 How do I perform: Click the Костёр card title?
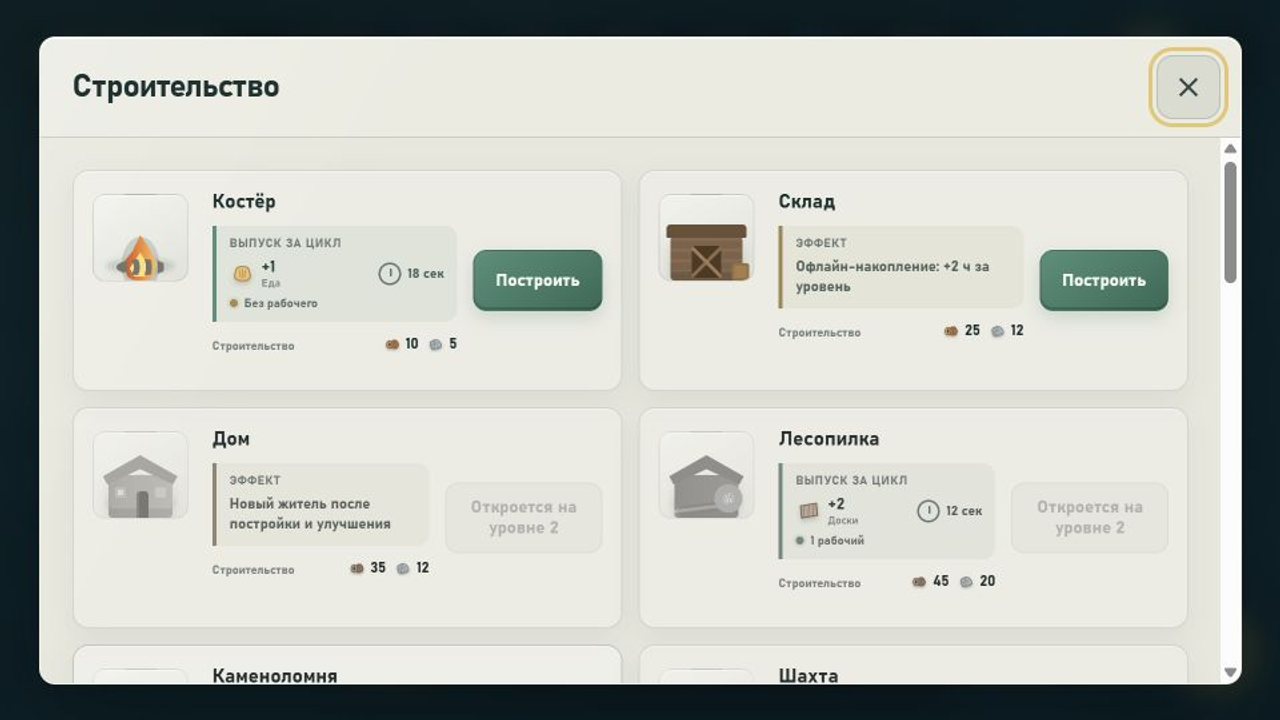(244, 201)
